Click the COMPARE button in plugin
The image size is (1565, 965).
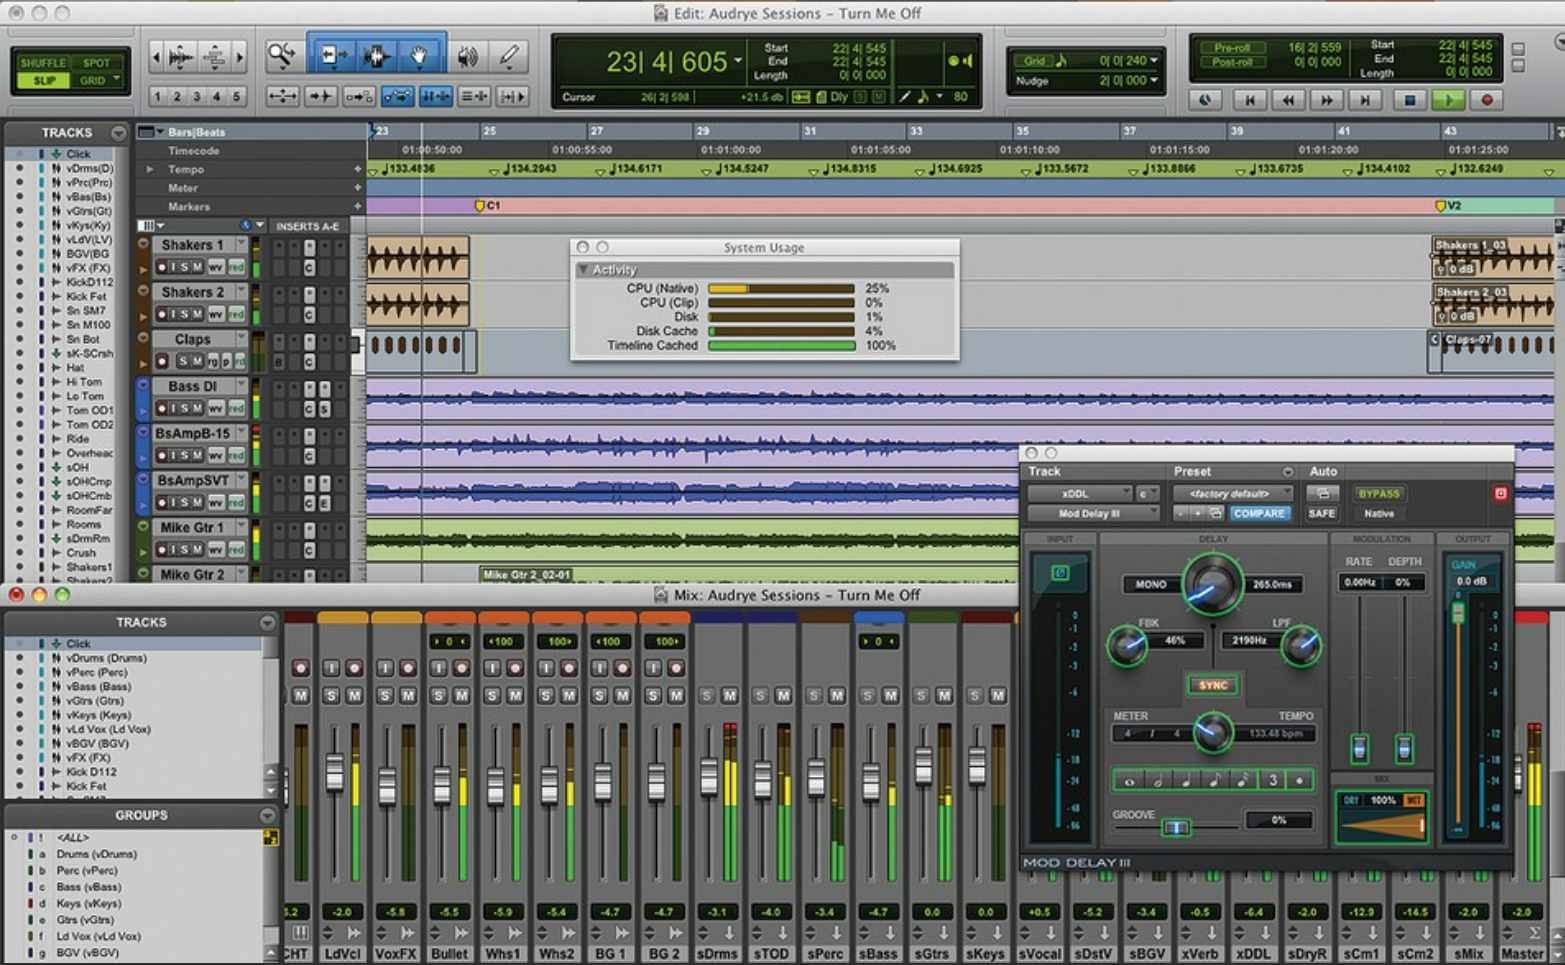click(x=1258, y=513)
